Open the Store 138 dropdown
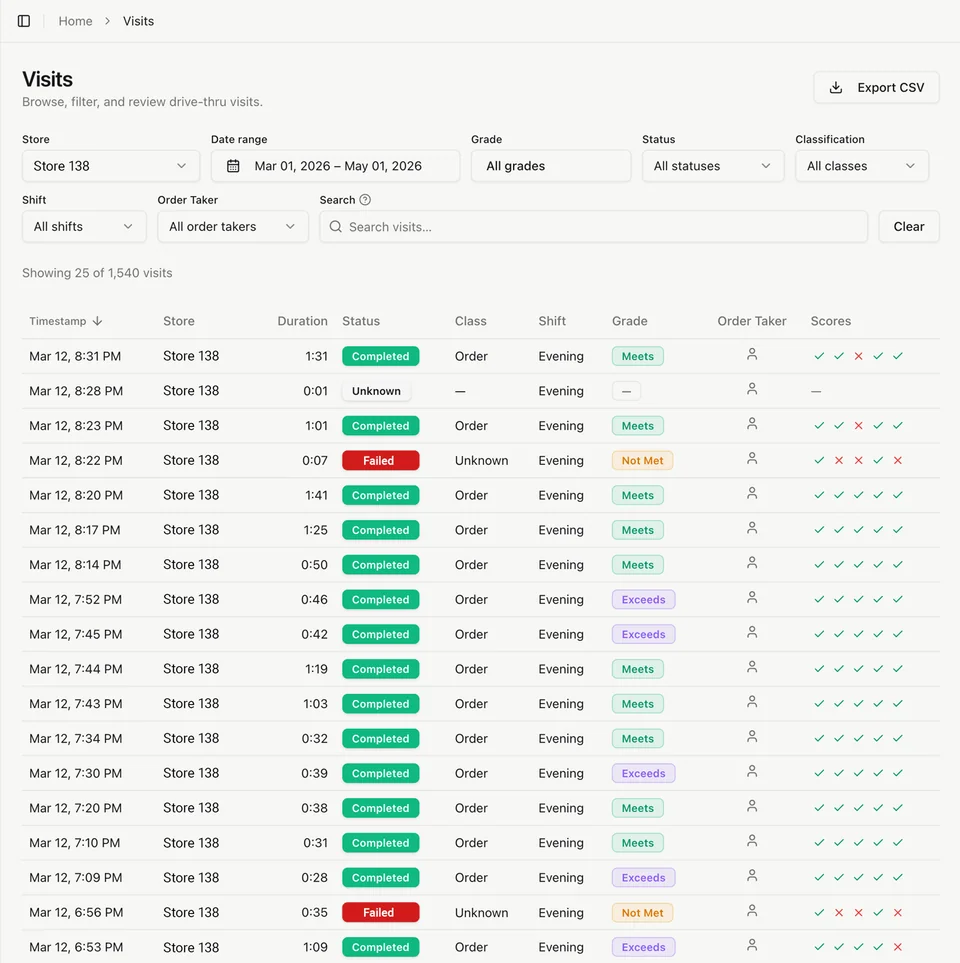The height and width of the screenshot is (963, 960). point(111,166)
